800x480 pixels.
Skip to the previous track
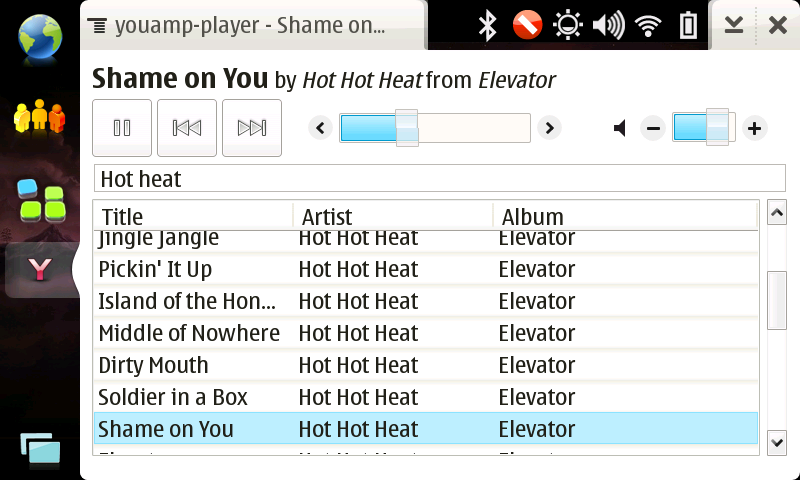tap(187, 128)
